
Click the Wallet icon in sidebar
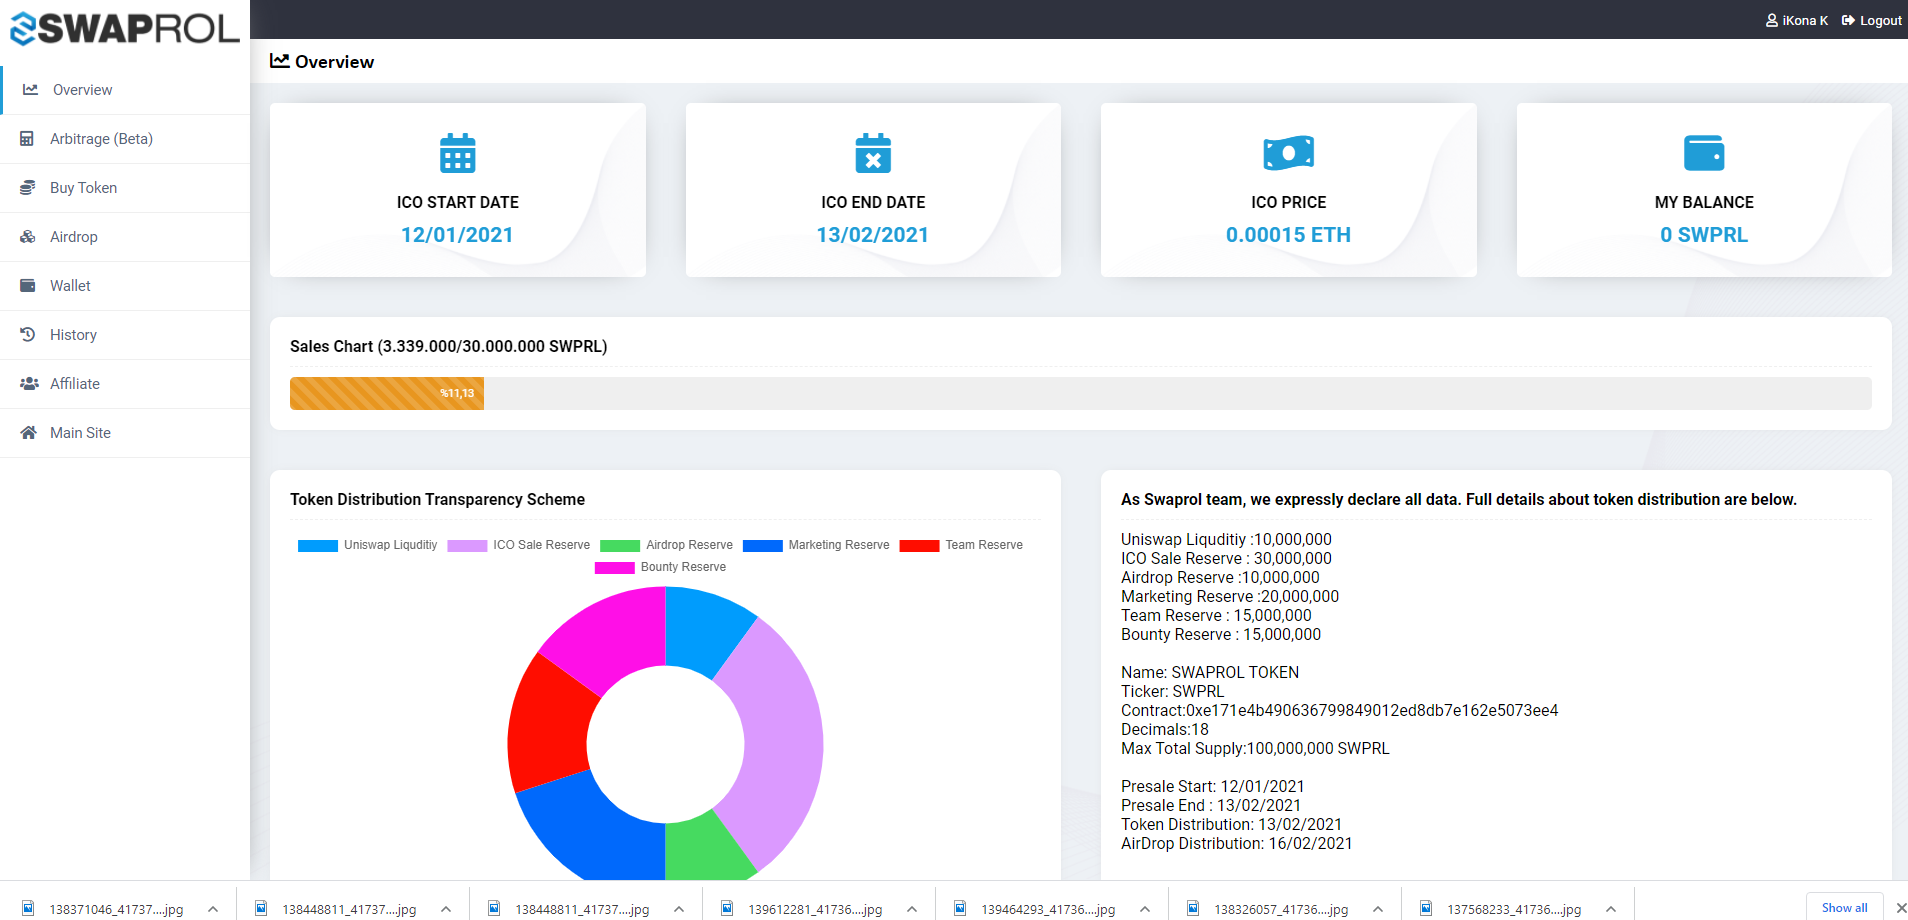click(28, 286)
